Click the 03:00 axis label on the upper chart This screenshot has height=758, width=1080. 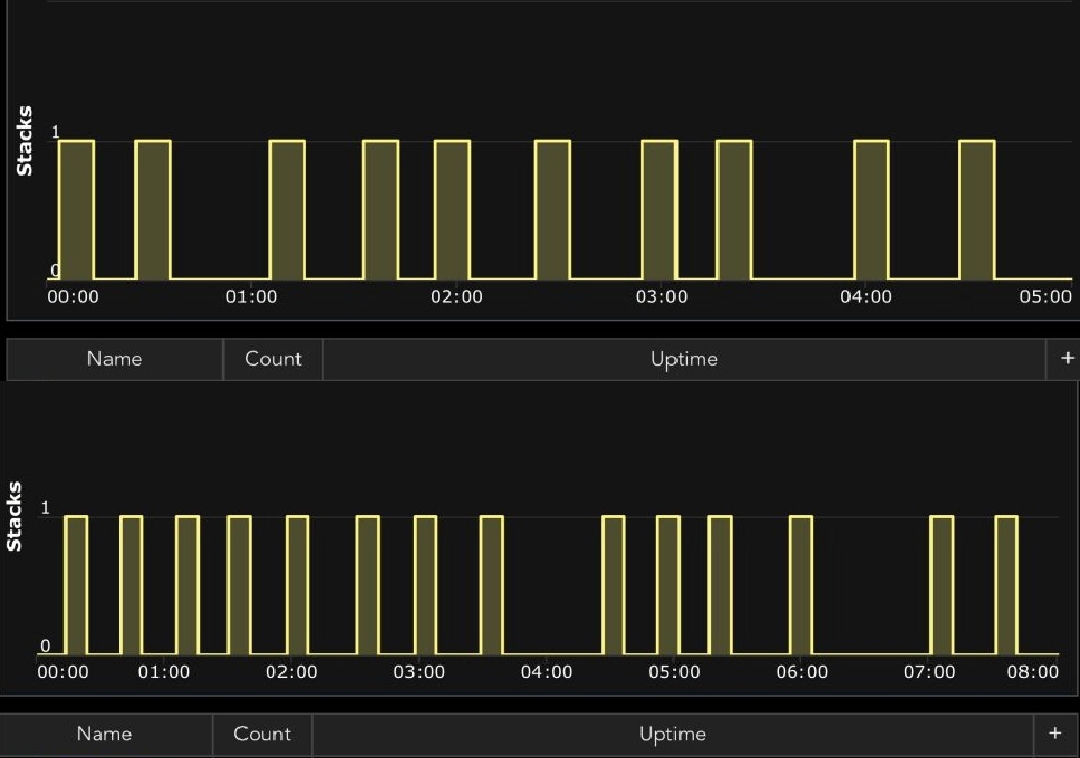click(661, 297)
